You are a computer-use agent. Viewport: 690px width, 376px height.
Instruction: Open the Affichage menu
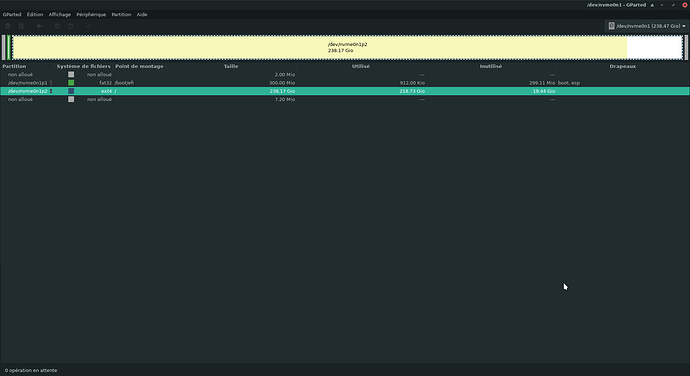click(59, 15)
